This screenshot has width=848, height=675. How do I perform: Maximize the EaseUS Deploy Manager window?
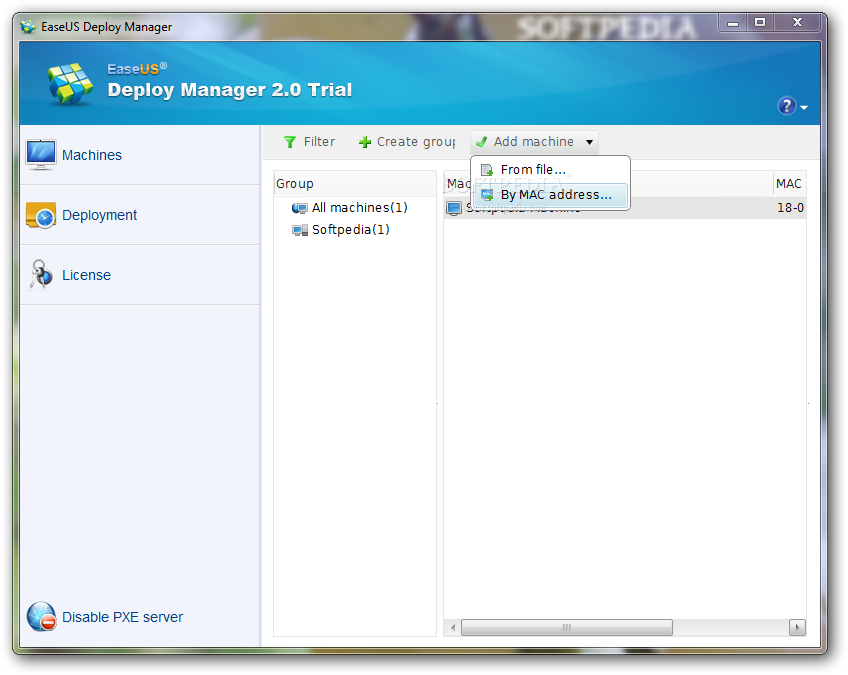click(760, 23)
